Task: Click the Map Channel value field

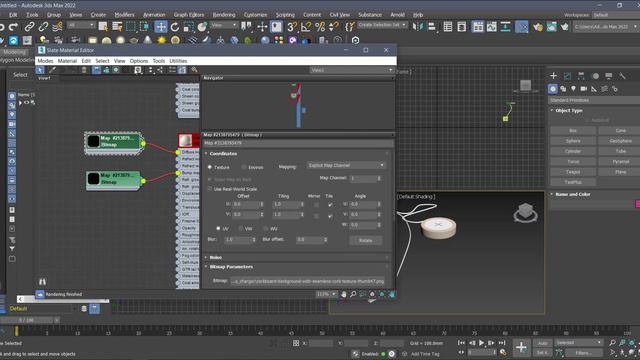Action: (x=363, y=178)
